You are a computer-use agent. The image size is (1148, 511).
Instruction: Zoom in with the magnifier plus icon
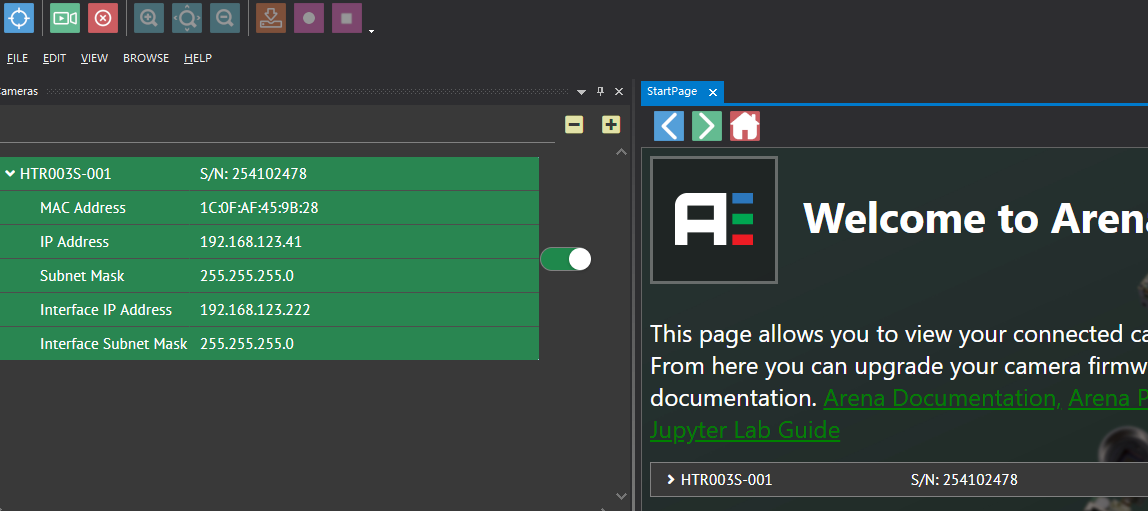[149, 18]
